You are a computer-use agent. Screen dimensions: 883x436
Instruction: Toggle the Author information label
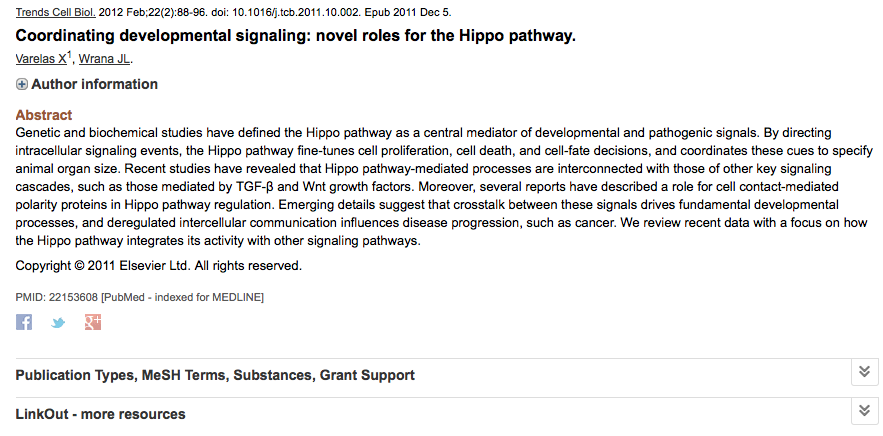95,84
